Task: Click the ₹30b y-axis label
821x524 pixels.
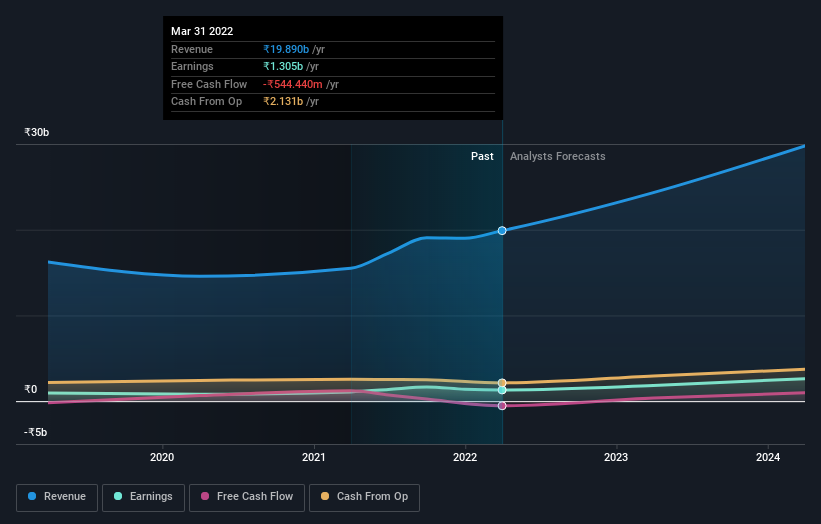Action: 37,132
